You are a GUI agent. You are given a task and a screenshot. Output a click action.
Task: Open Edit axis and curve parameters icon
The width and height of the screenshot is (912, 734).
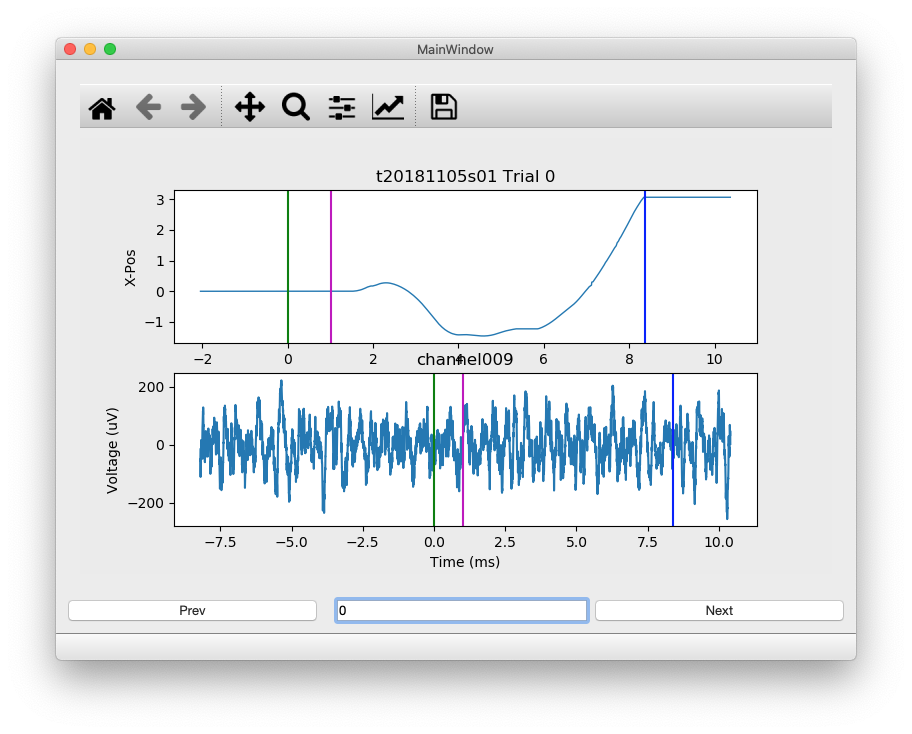click(x=387, y=108)
